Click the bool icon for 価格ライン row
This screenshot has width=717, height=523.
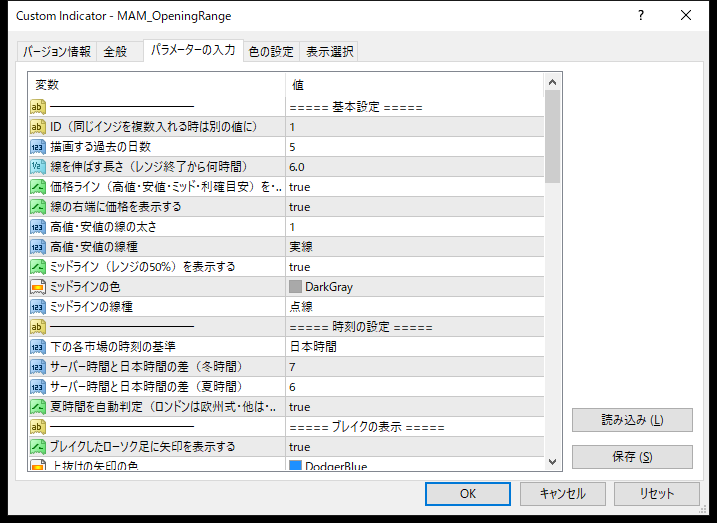pyautogui.click(x=38, y=187)
